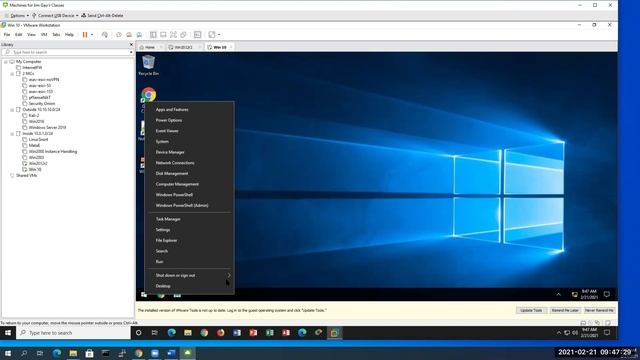Switch to the Home tab
Screen dimensions: 640x360
[x=150, y=47]
